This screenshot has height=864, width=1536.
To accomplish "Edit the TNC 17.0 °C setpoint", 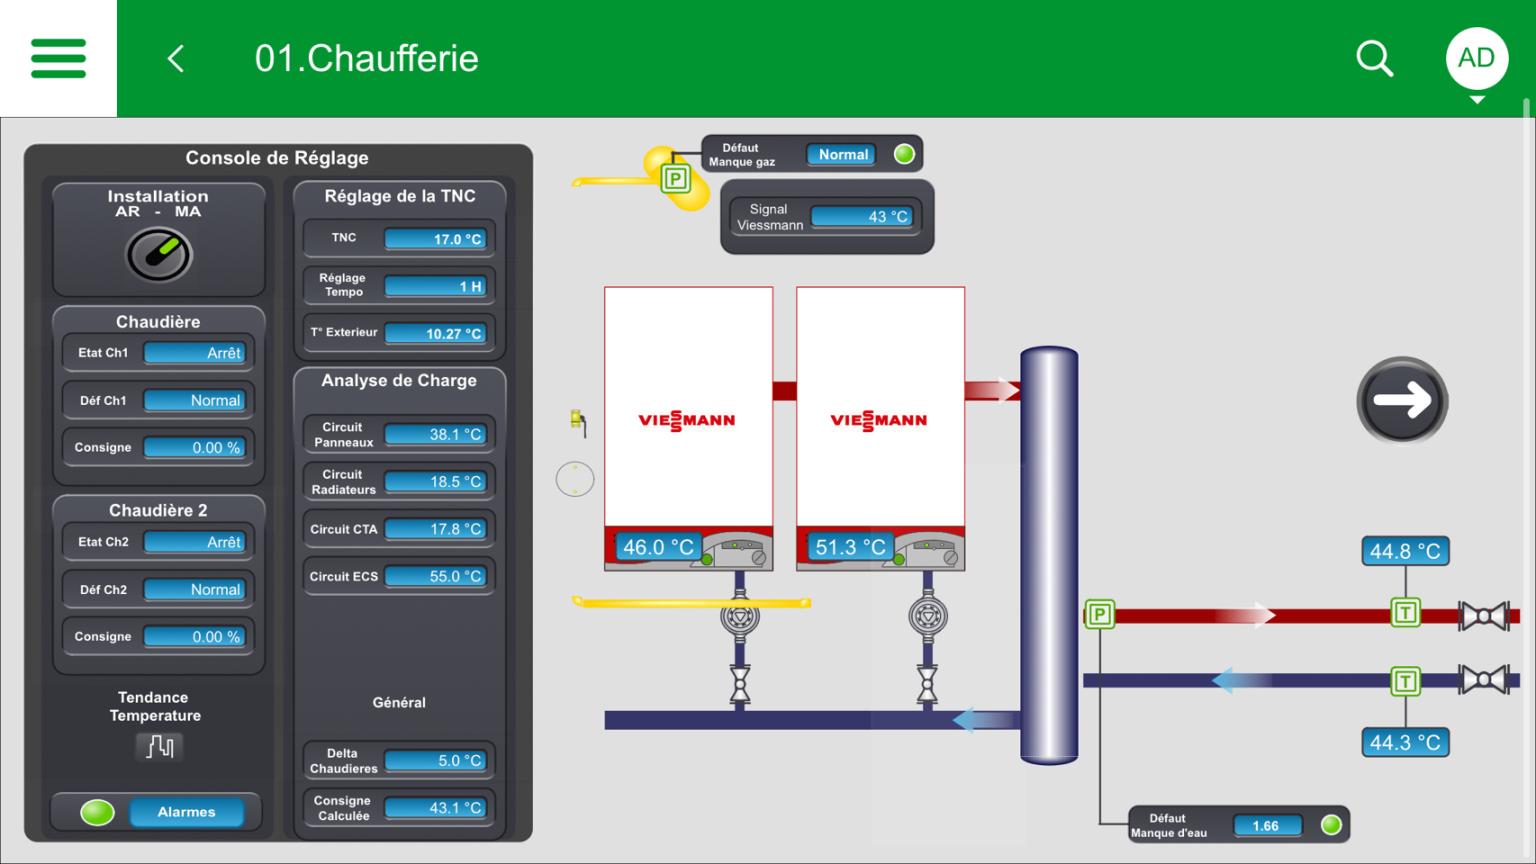I will pos(435,239).
